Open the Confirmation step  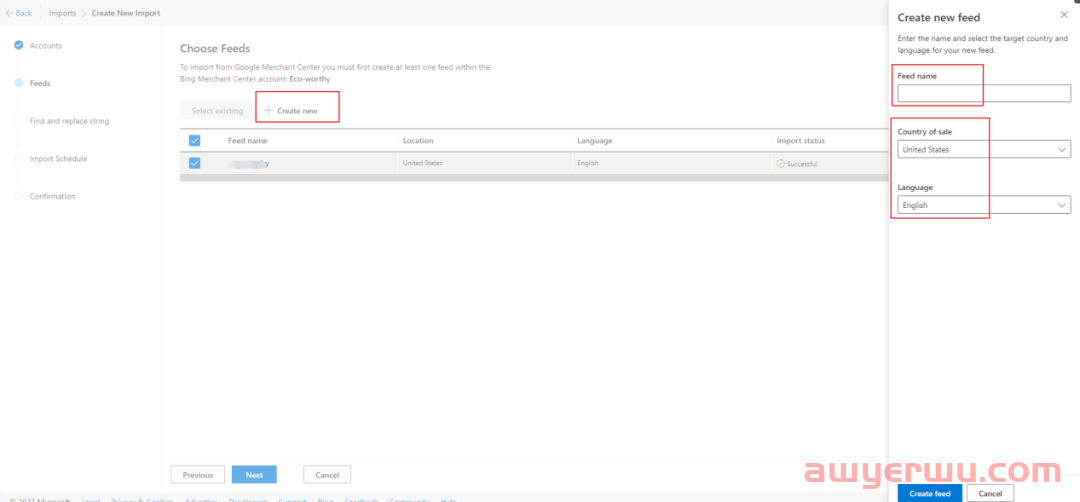pyautogui.click(x=52, y=196)
